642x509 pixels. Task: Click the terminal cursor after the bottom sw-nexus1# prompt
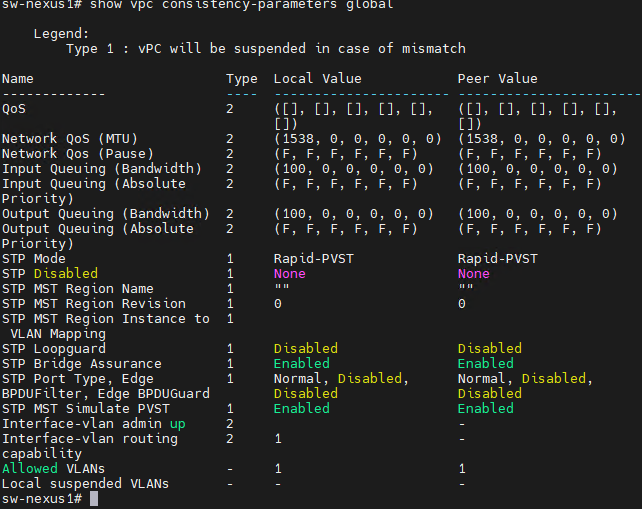tap(93, 499)
